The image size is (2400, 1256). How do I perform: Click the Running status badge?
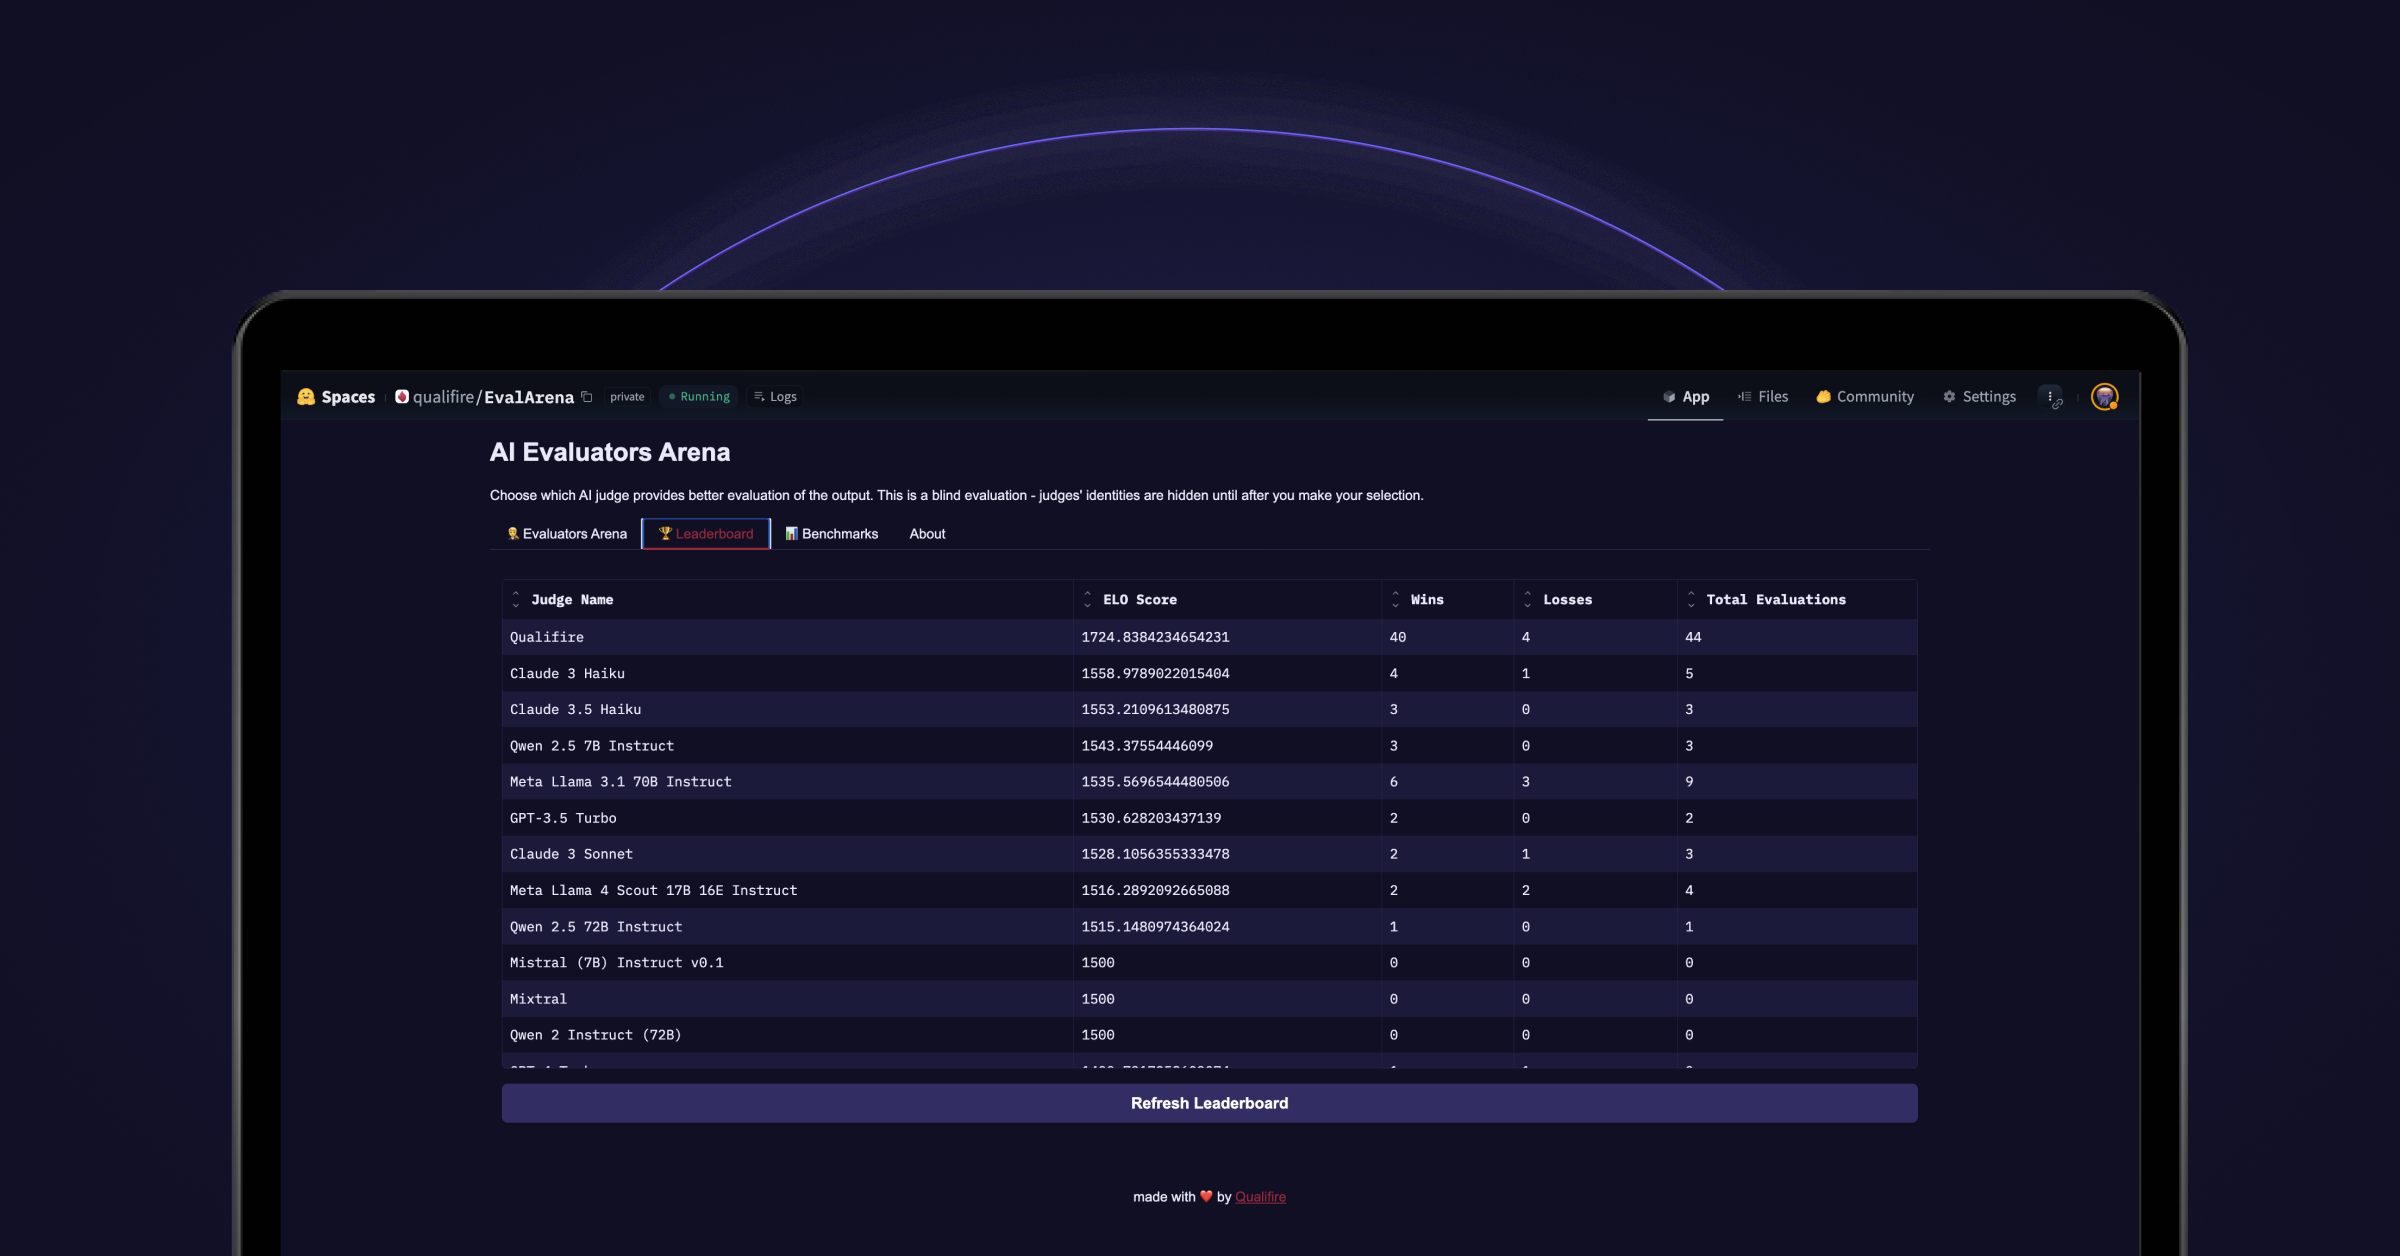700,397
